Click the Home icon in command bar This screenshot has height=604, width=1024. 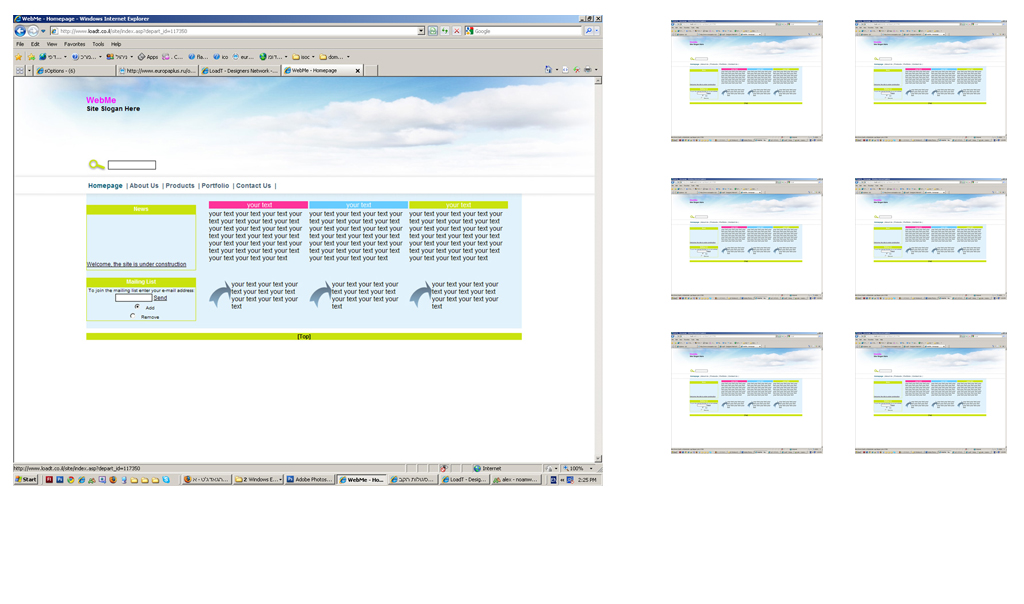[548, 69]
